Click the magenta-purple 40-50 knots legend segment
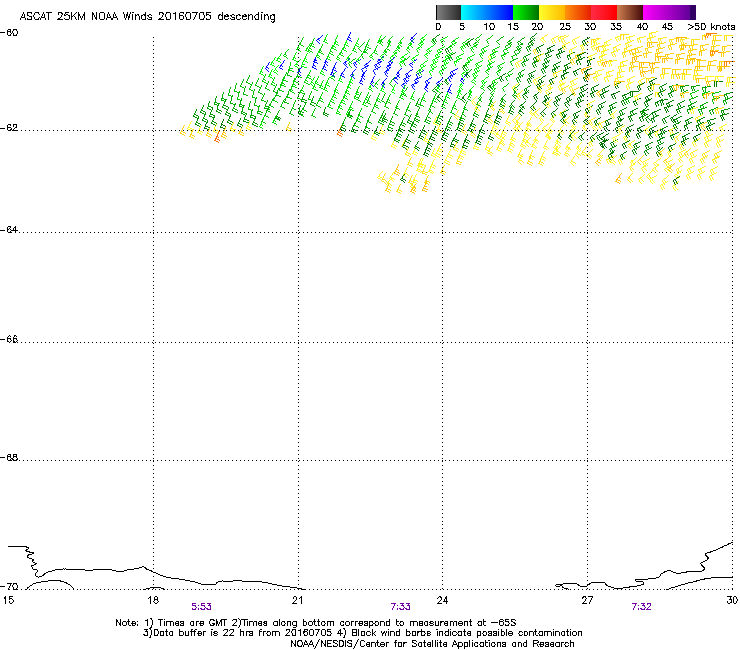Screen dimensions: 740x650 [x=669, y=12]
